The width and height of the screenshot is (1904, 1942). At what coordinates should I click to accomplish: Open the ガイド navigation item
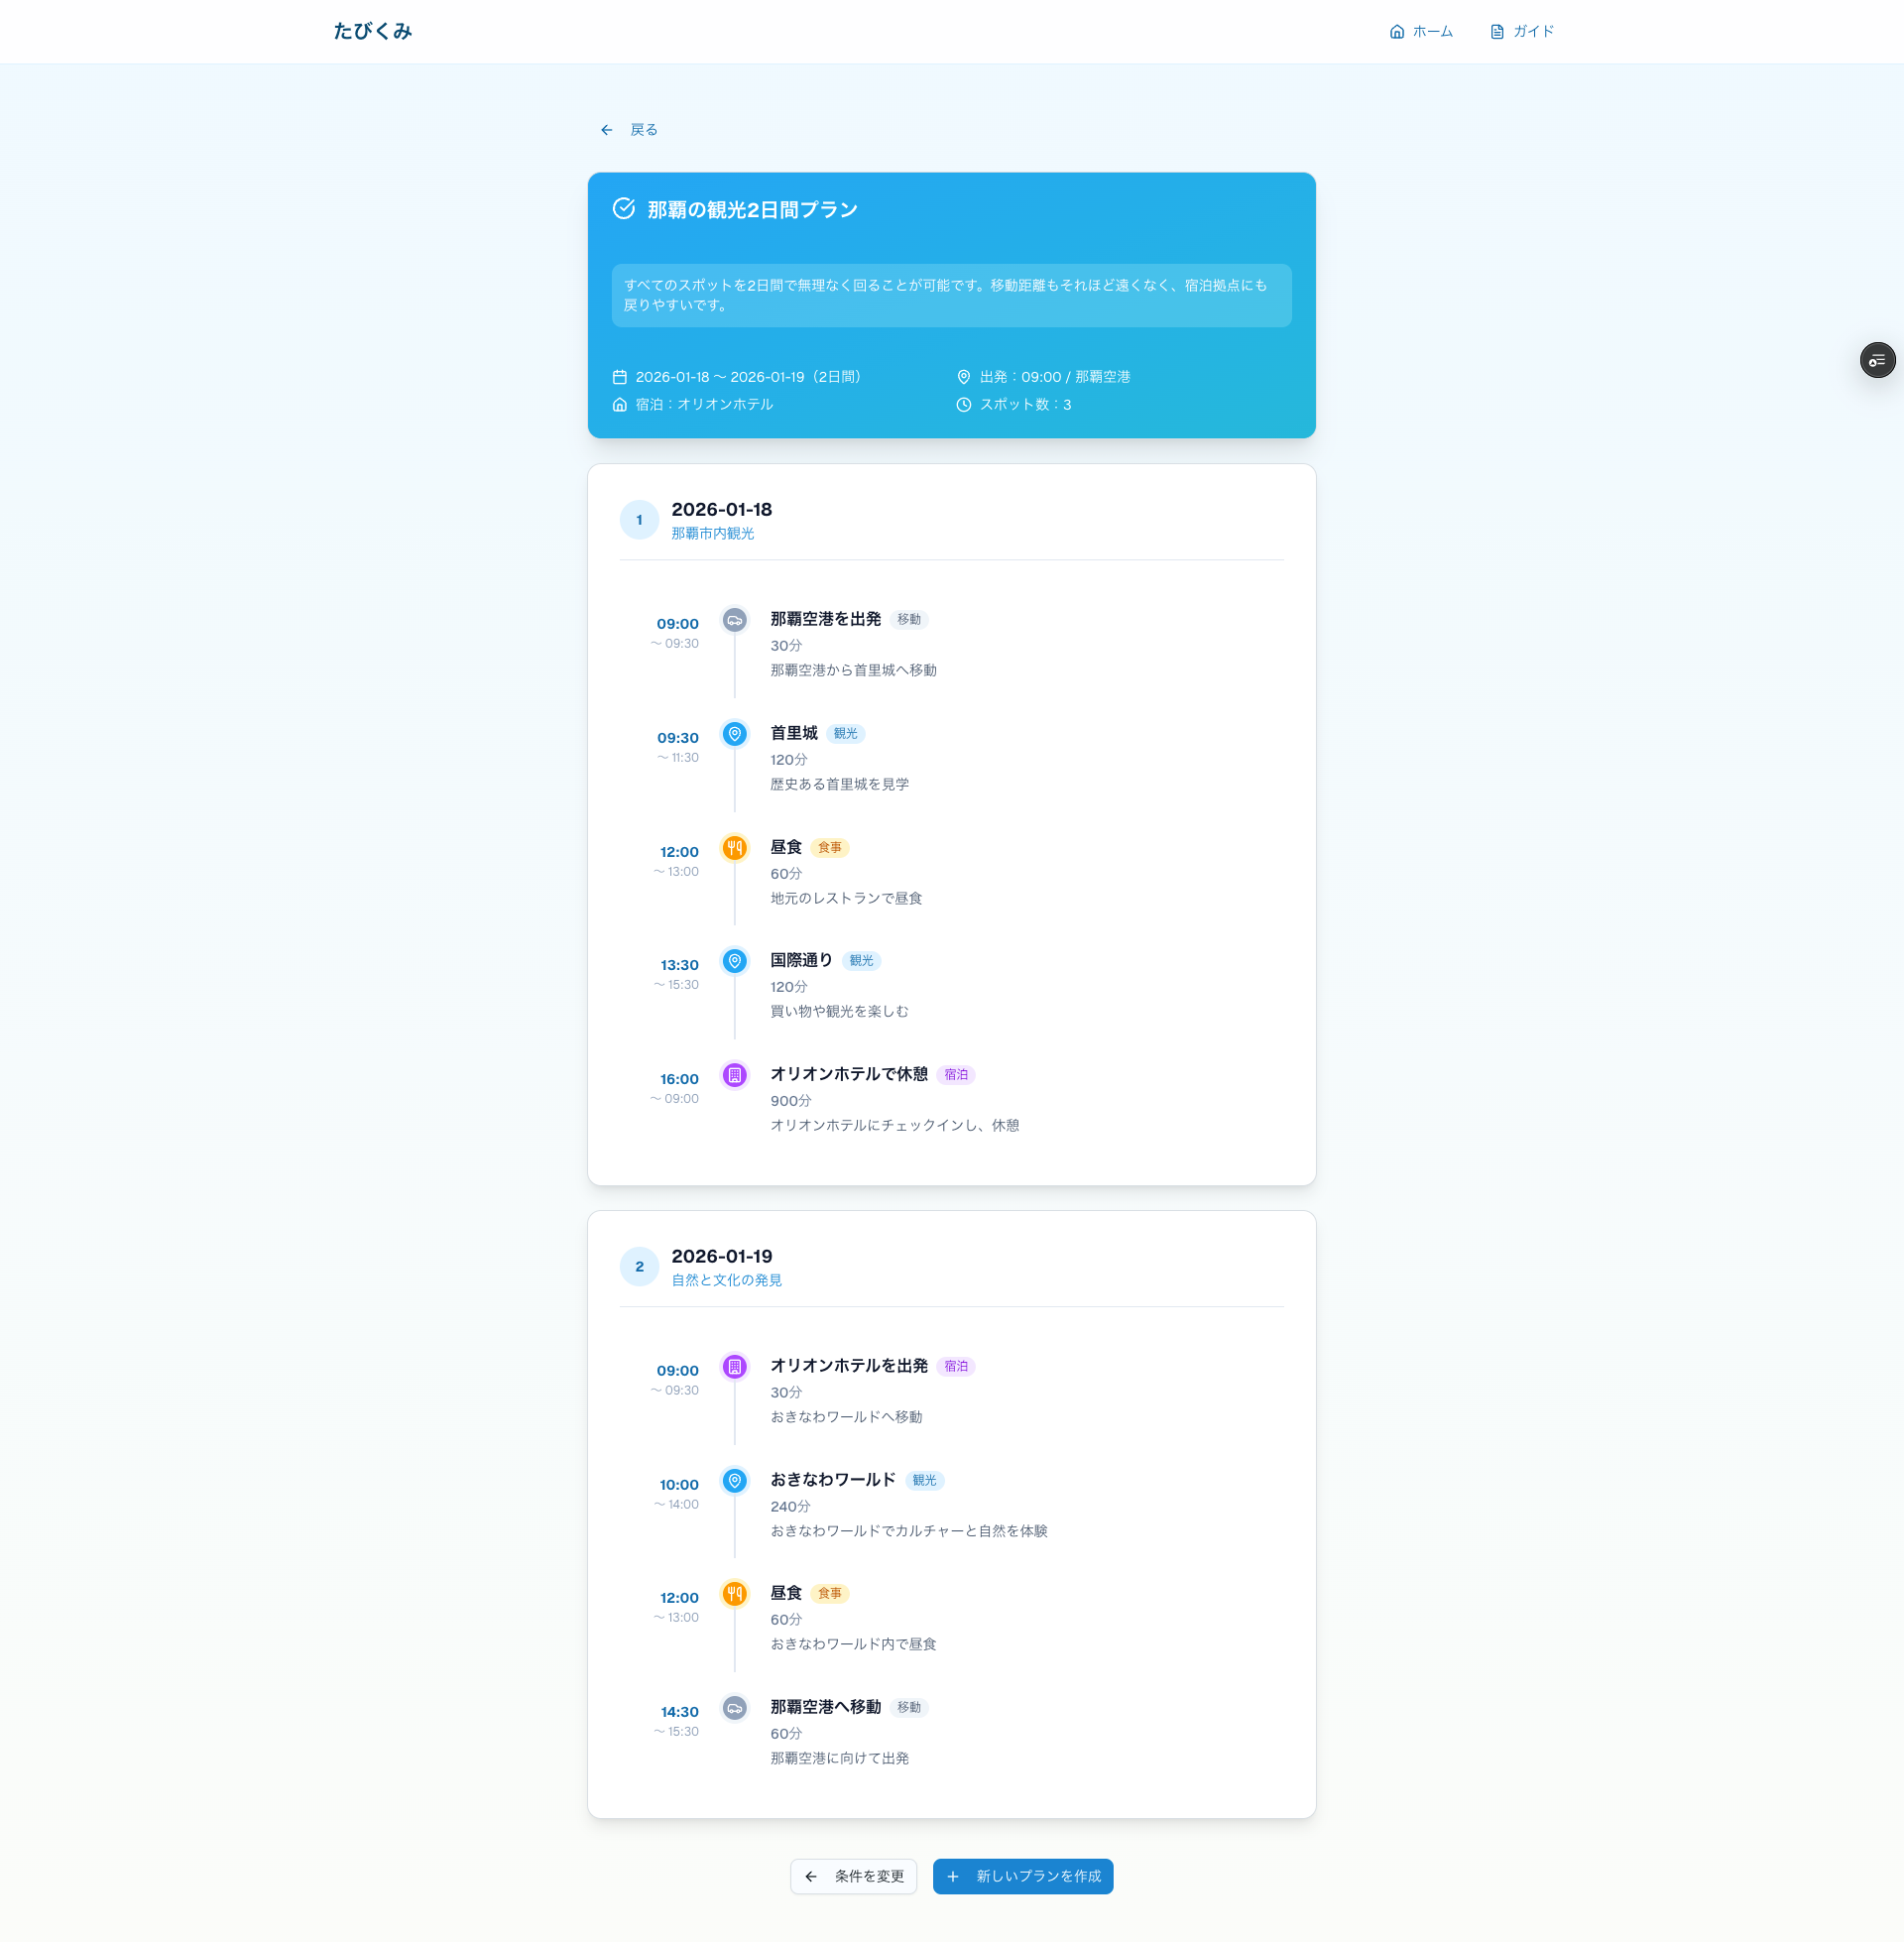coord(1521,31)
